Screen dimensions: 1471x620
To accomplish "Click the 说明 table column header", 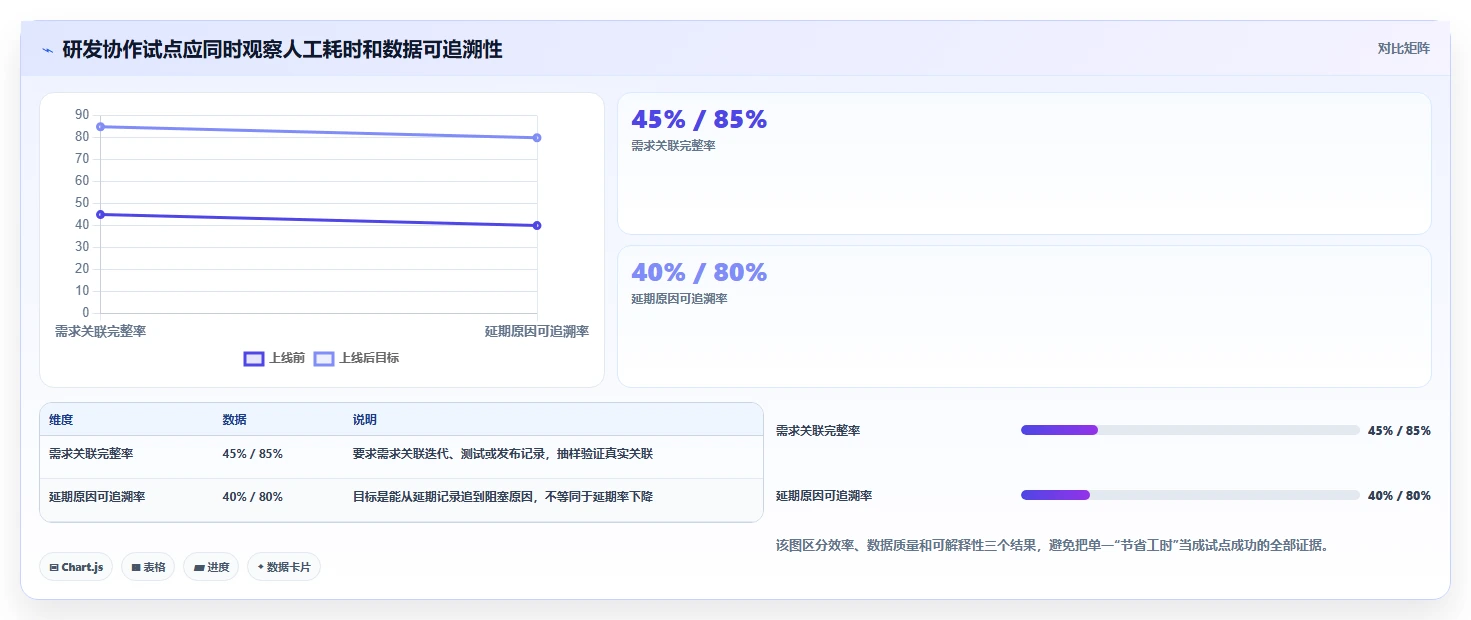I will 365,420.
